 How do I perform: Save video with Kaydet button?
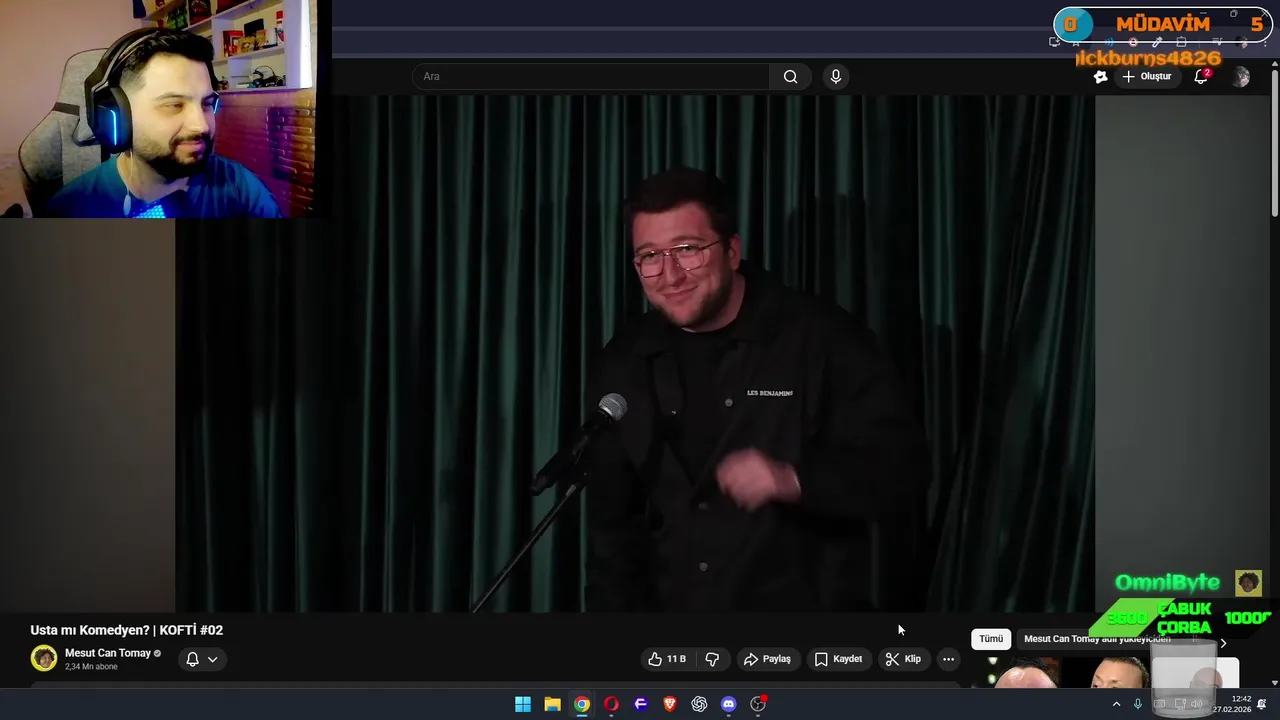coord(838,659)
